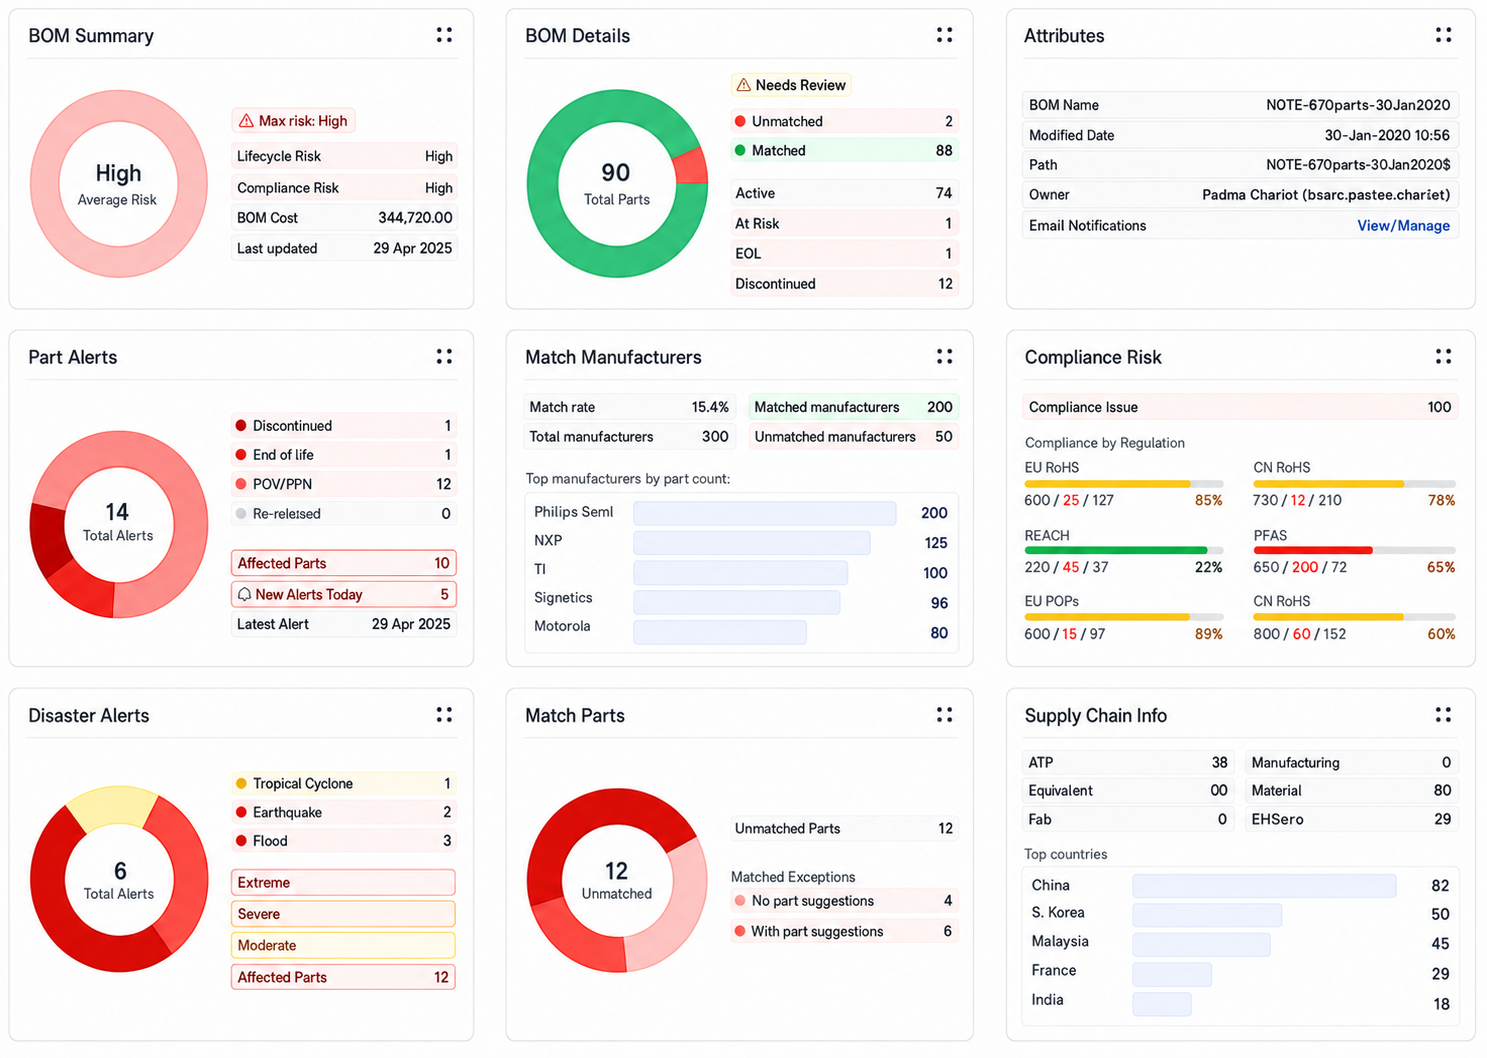Open Part Alerts panel options icon

tap(444, 356)
